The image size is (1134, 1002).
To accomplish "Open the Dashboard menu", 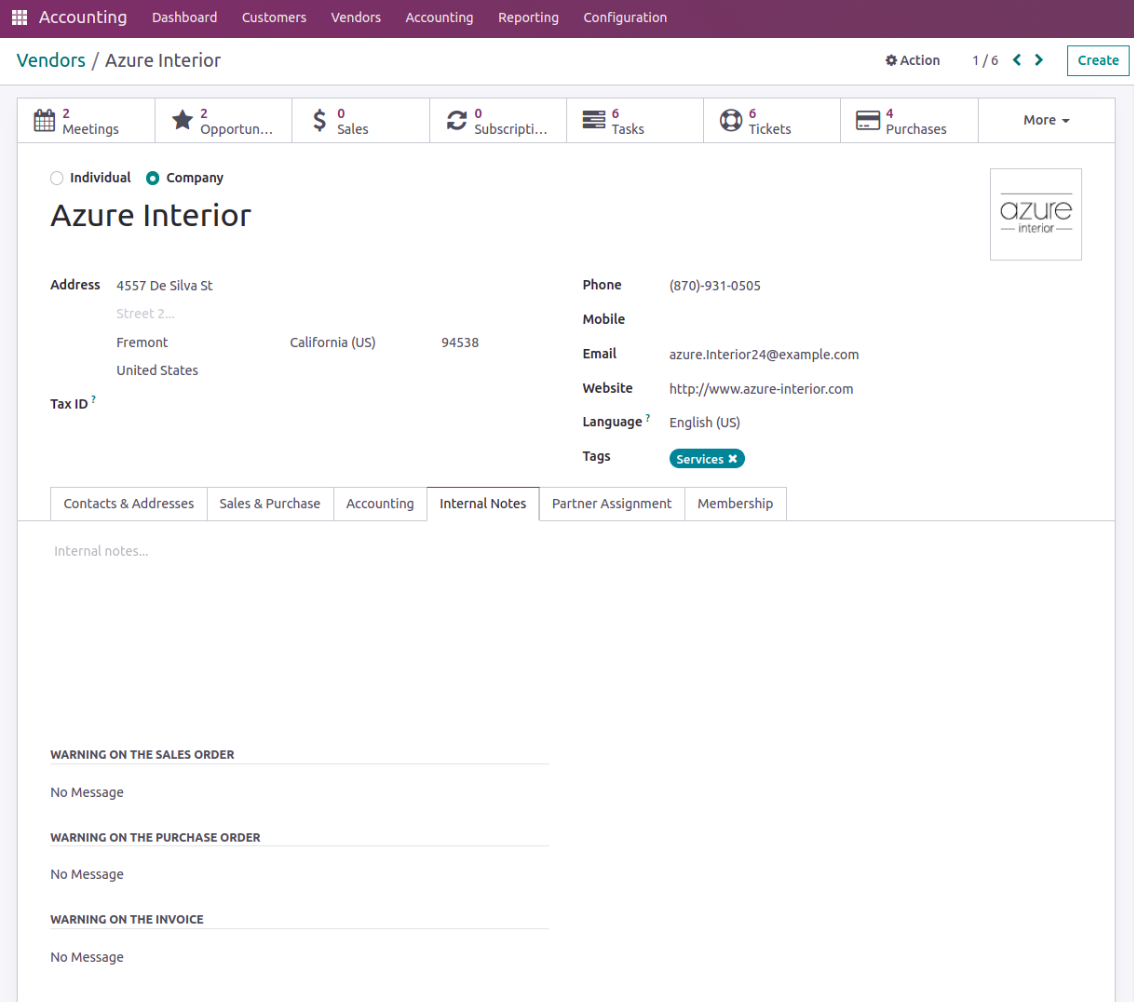I will pos(184,17).
